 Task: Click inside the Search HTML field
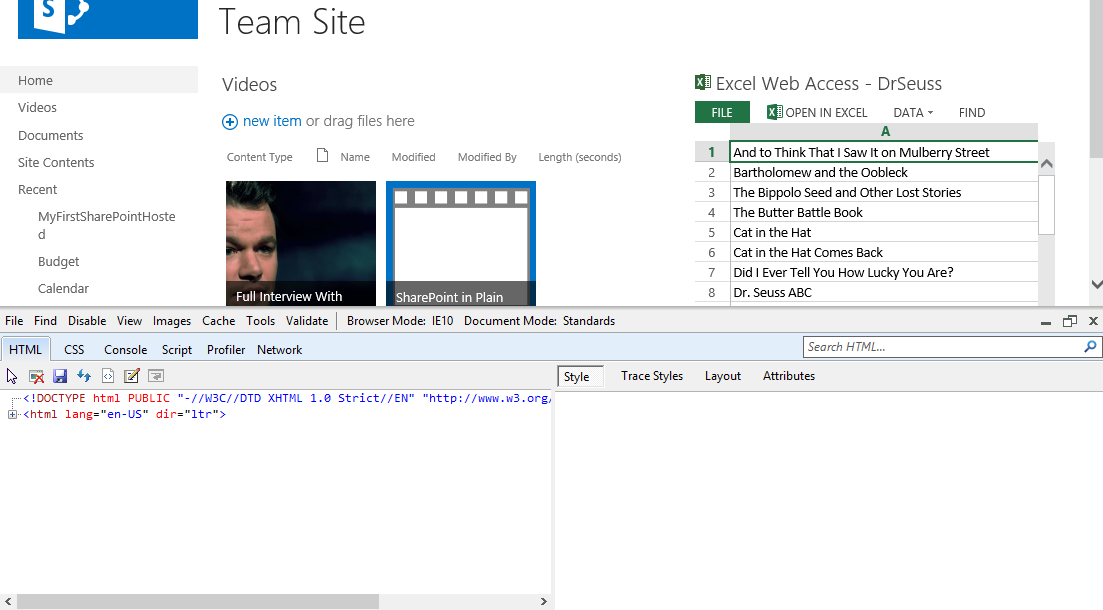pos(940,347)
